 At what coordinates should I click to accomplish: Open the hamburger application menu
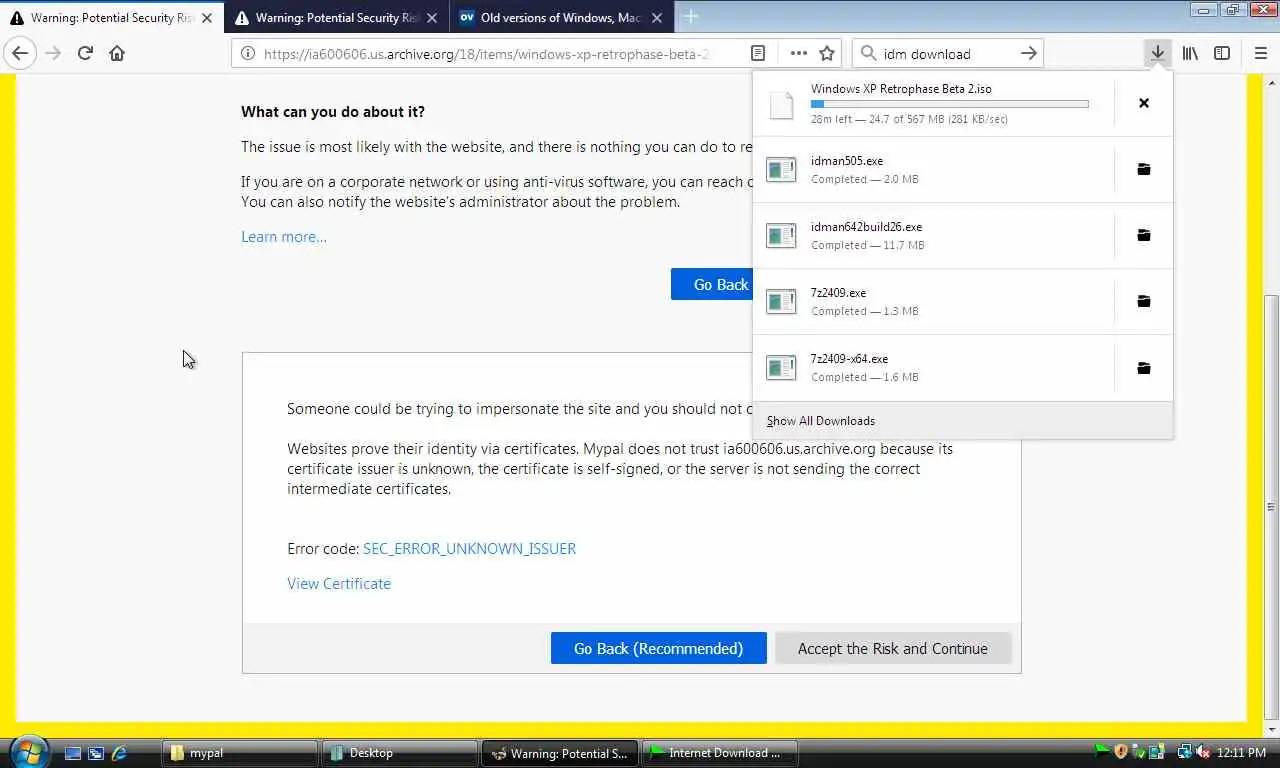coord(1260,54)
